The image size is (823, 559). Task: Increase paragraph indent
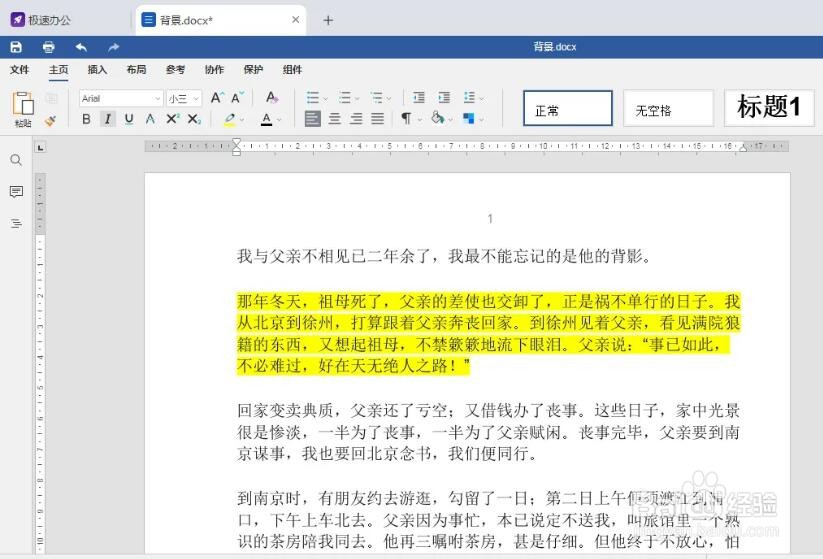pyautogui.click(x=445, y=98)
